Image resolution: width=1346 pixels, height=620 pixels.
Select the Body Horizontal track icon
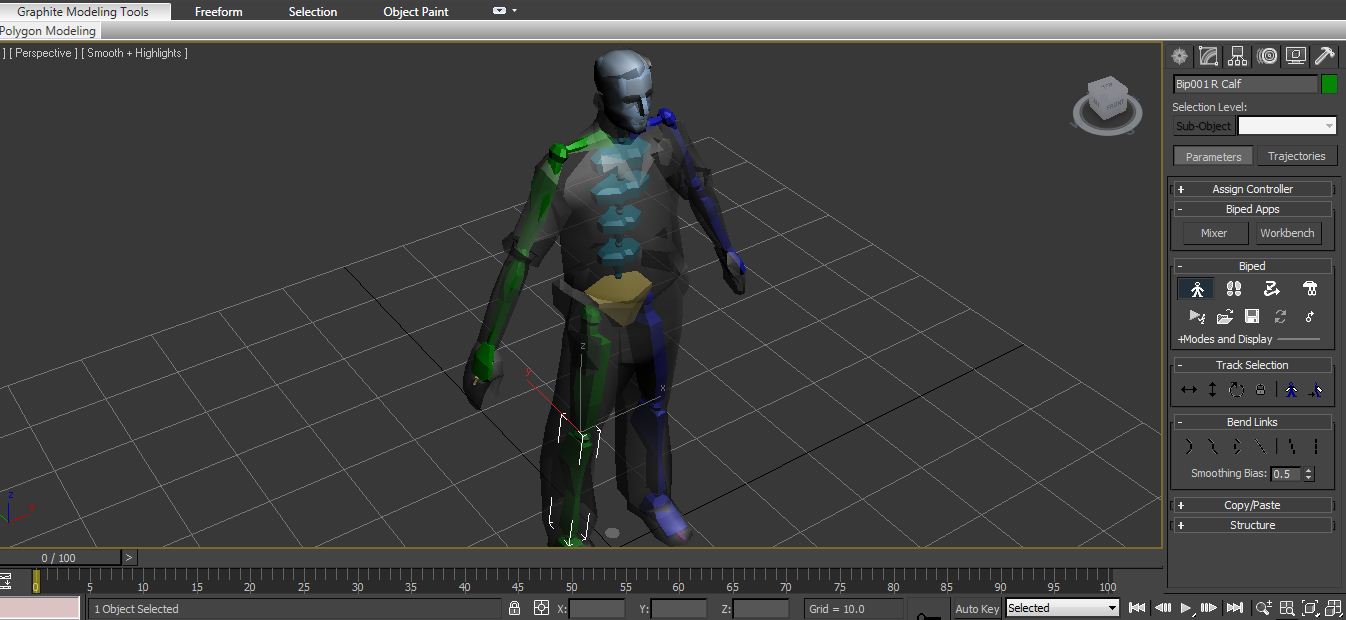coord(1189,389)
